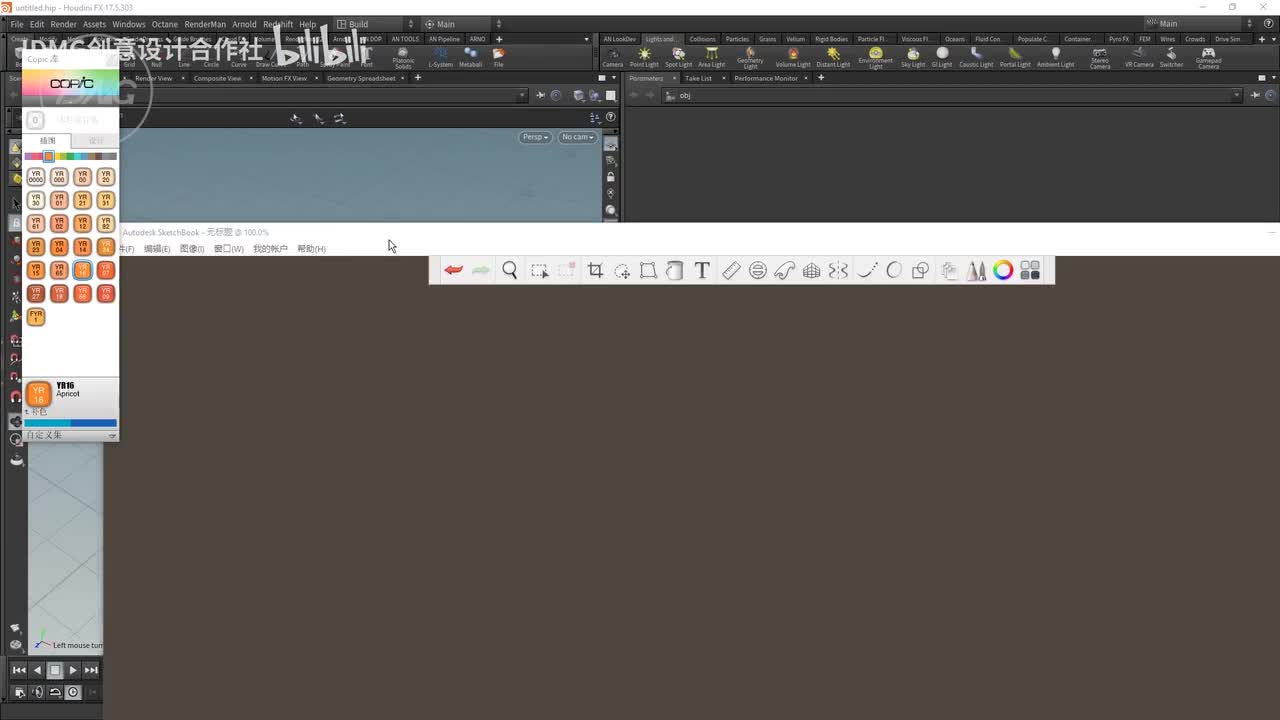
Task: Open the SketchBook brush palette
Action: tap(977, 270)
